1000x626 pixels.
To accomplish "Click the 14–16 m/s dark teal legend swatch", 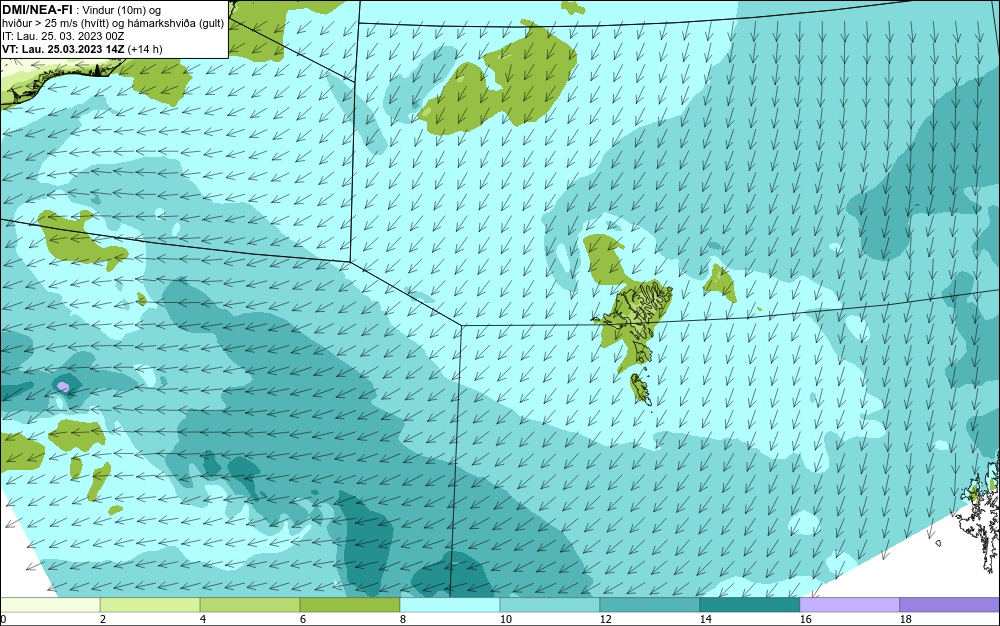I will click(x=749, y=604).
